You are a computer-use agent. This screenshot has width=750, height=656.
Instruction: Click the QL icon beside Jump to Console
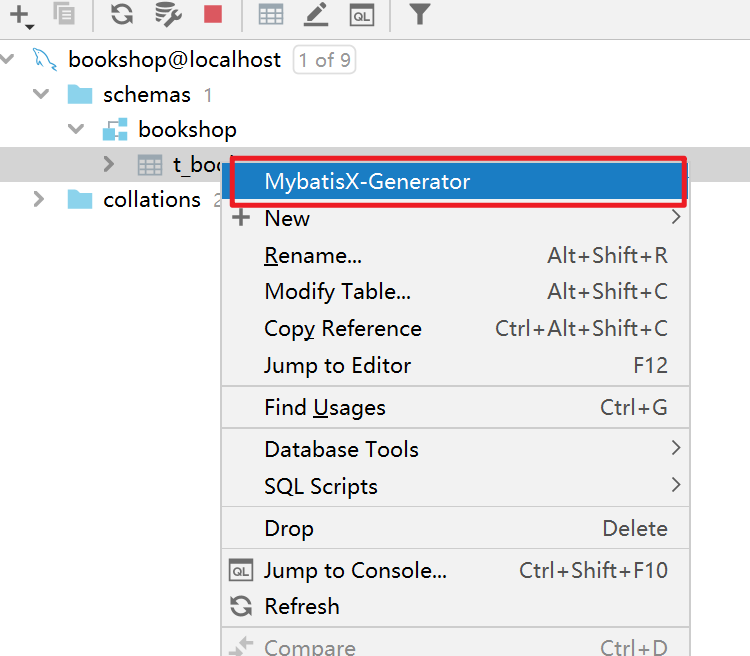(x=241, y=570)
